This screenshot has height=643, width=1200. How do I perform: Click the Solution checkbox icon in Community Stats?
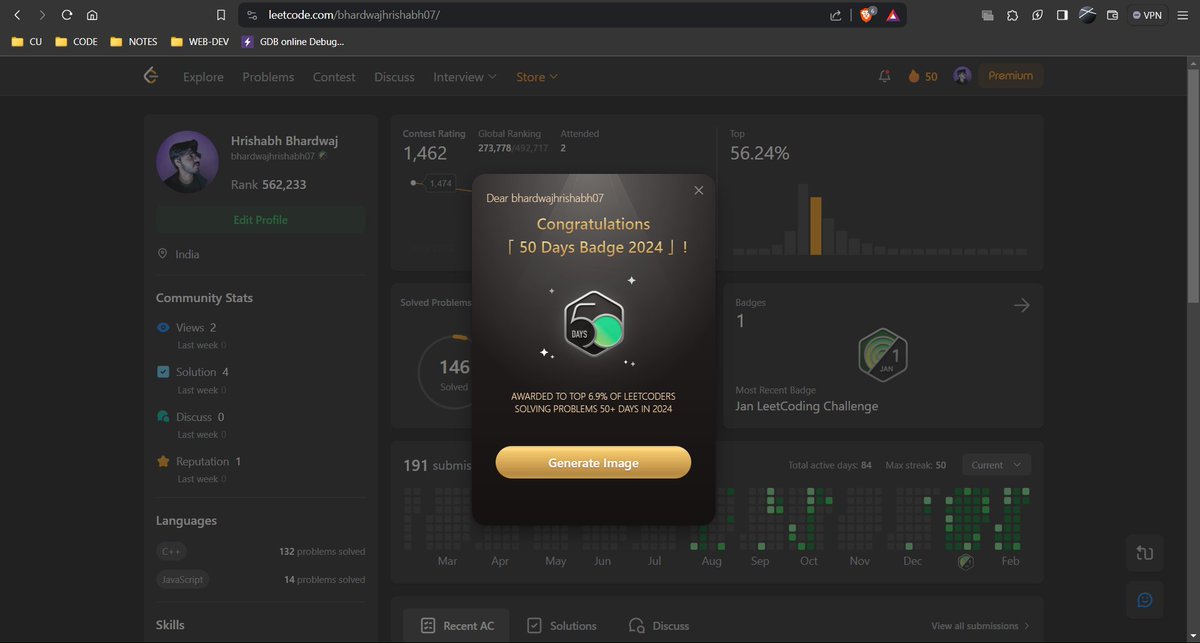[164, 371]
